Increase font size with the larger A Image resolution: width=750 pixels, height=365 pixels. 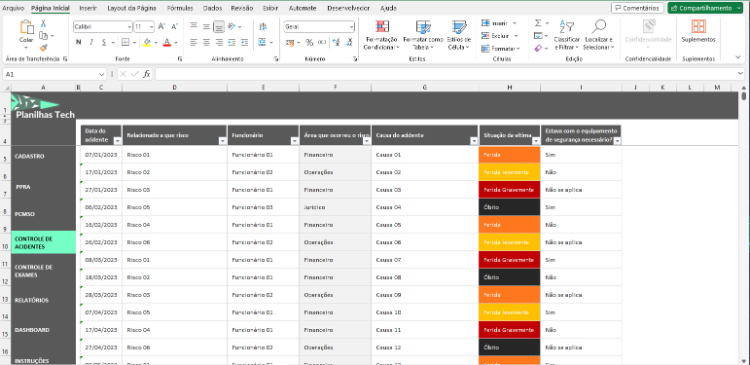pyautogui.click(x=162, y=27)
